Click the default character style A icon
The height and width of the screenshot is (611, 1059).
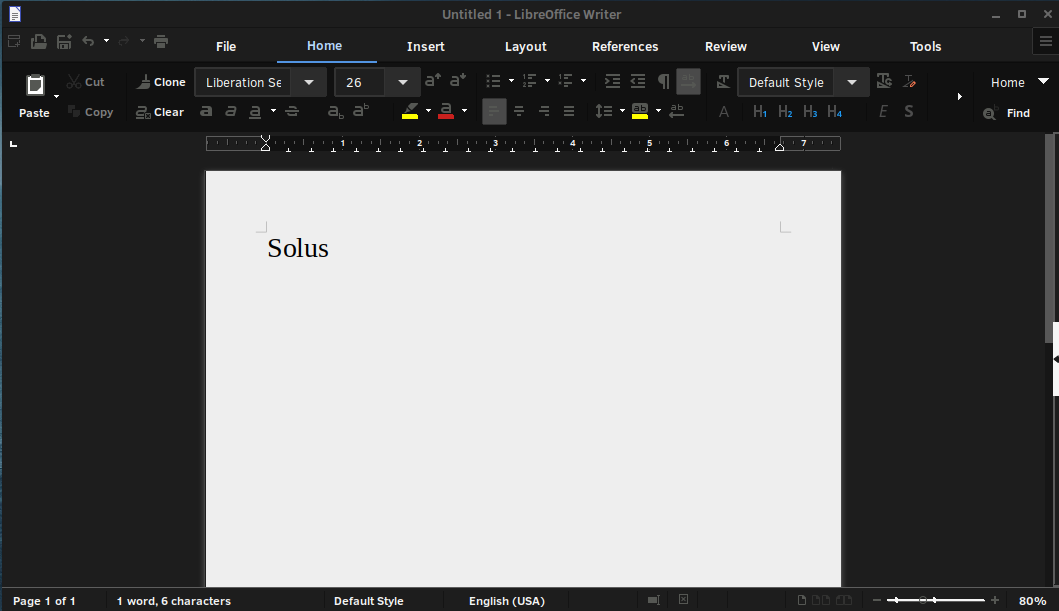[x=723, y=112]
